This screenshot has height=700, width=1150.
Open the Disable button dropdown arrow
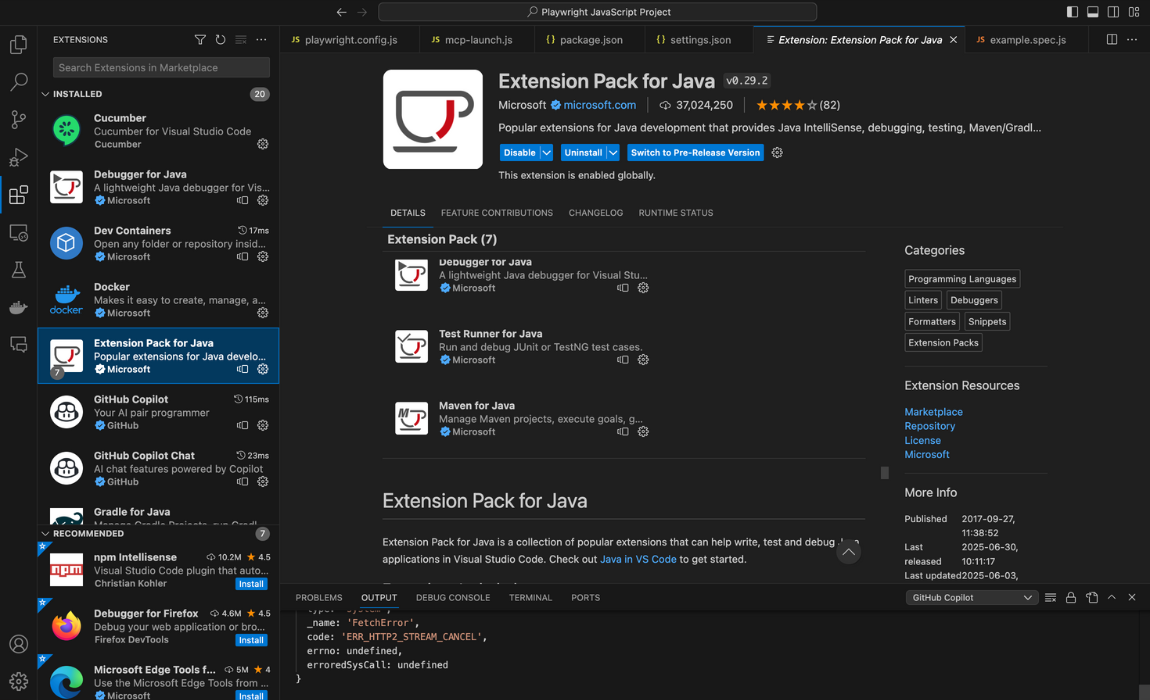pyautogui.click(x=547, y=152)
